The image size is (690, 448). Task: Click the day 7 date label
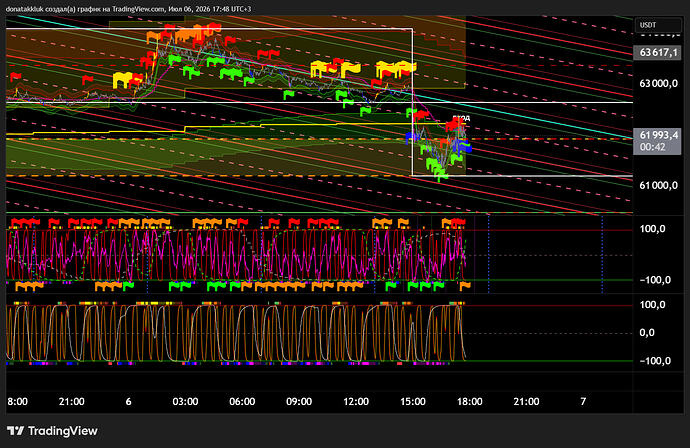[583, 401]
